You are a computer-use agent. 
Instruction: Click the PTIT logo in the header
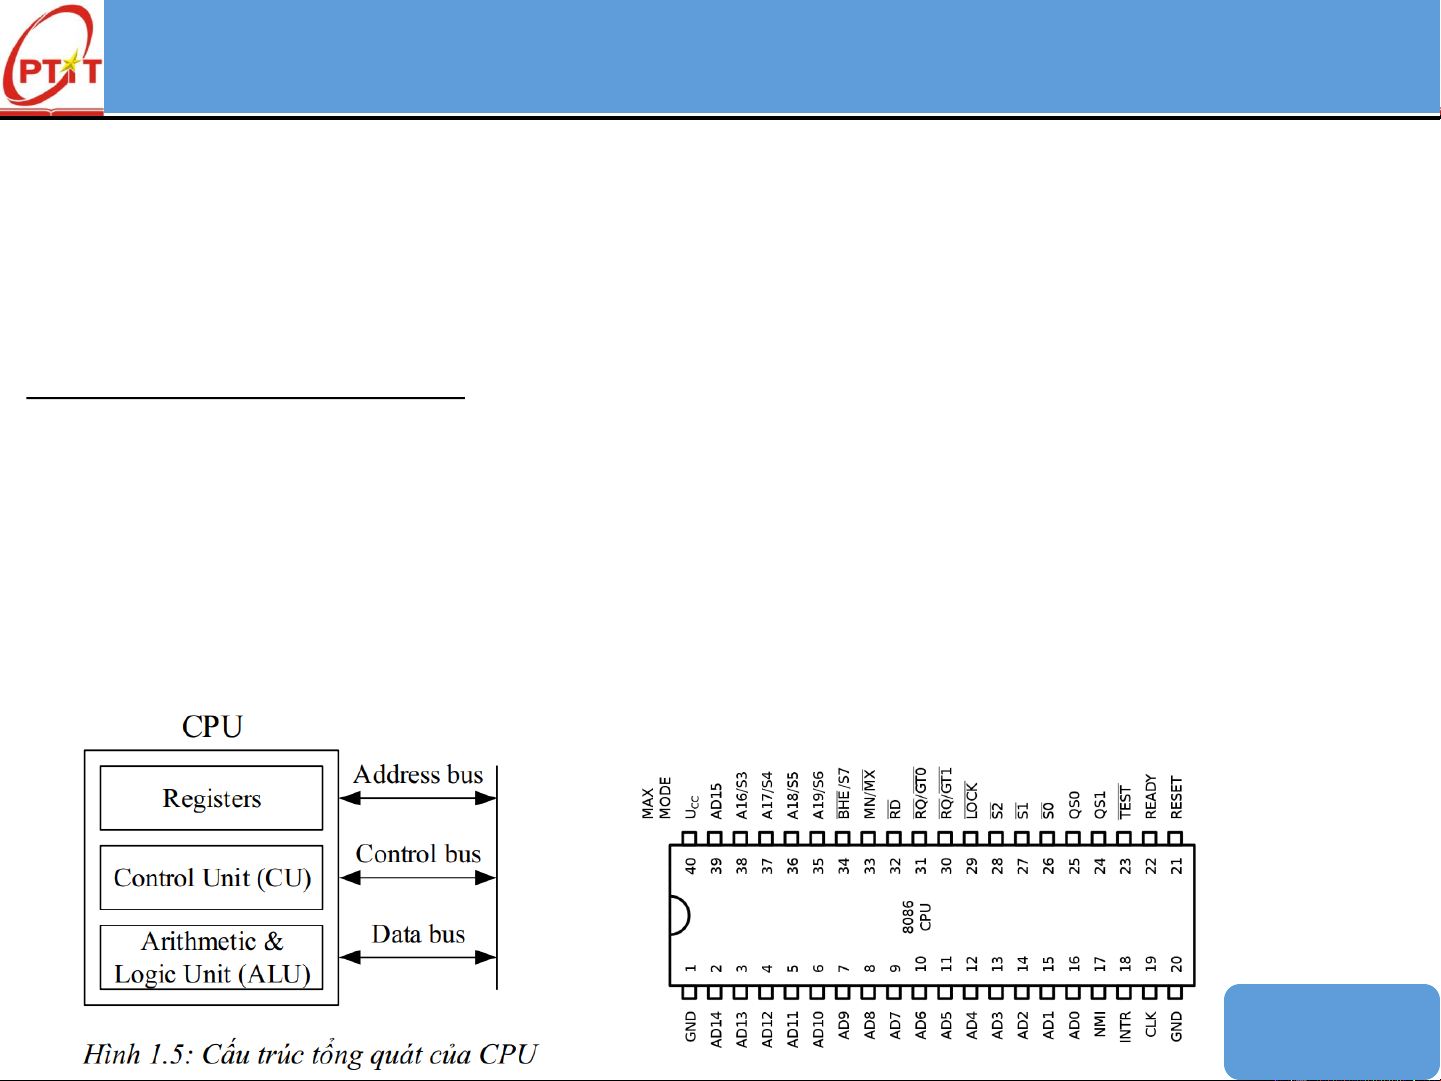[52, 58]
